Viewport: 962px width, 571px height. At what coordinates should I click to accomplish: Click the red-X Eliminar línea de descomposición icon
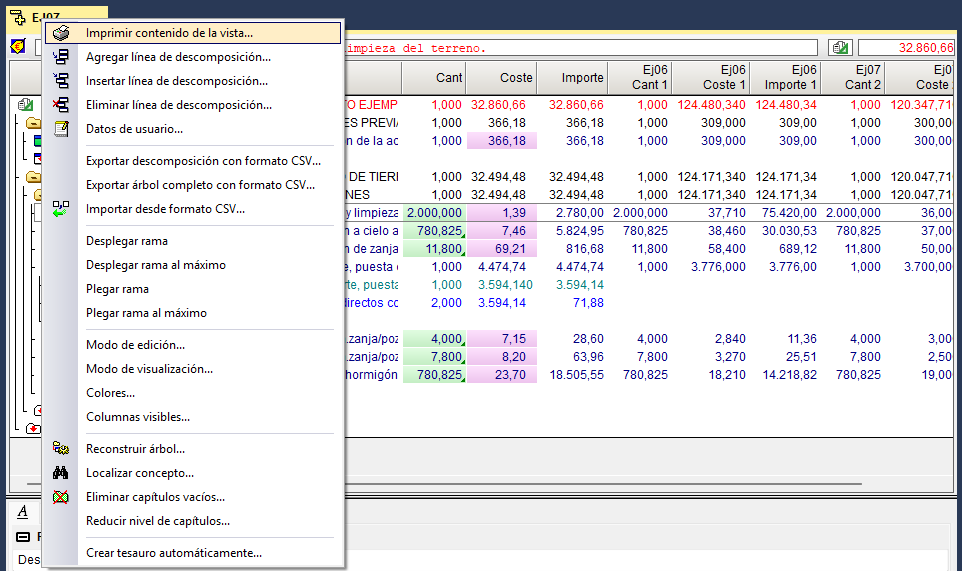point(61,105)
